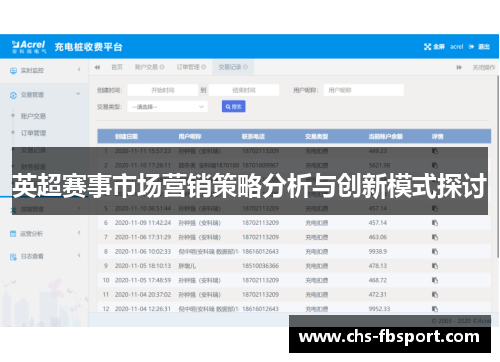Switch to the 首页 tab
500x362 pixels.
117,67
